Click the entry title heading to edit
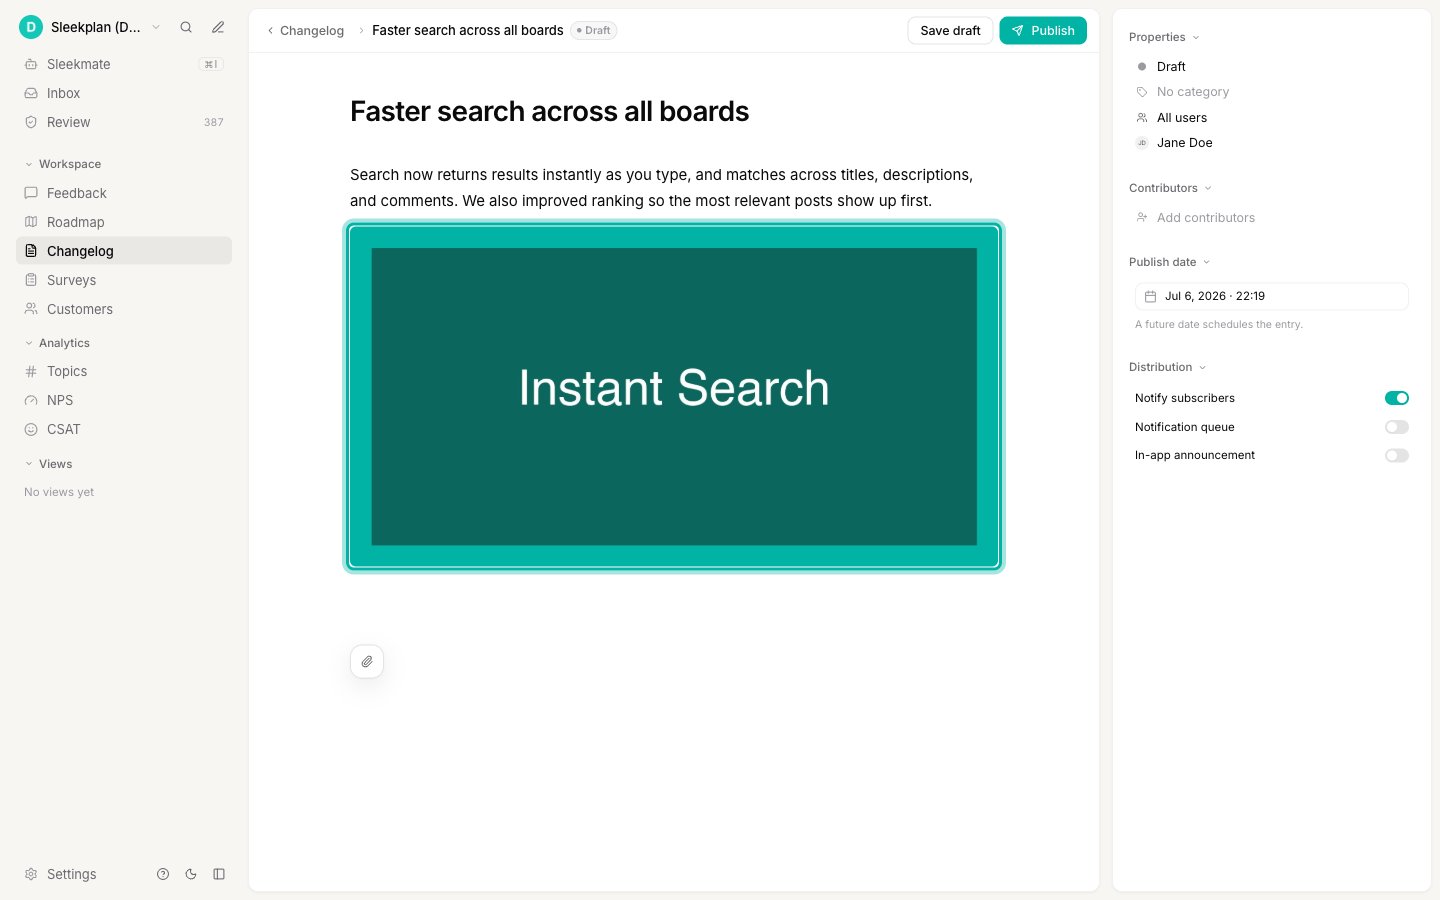 [x=549, y=111]
